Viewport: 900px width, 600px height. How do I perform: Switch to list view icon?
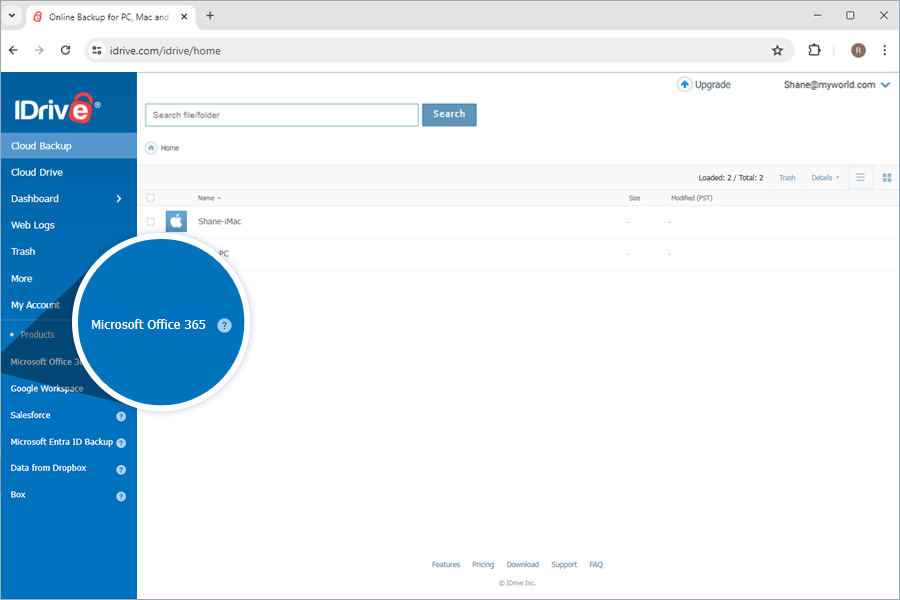(x=860, y=177)
